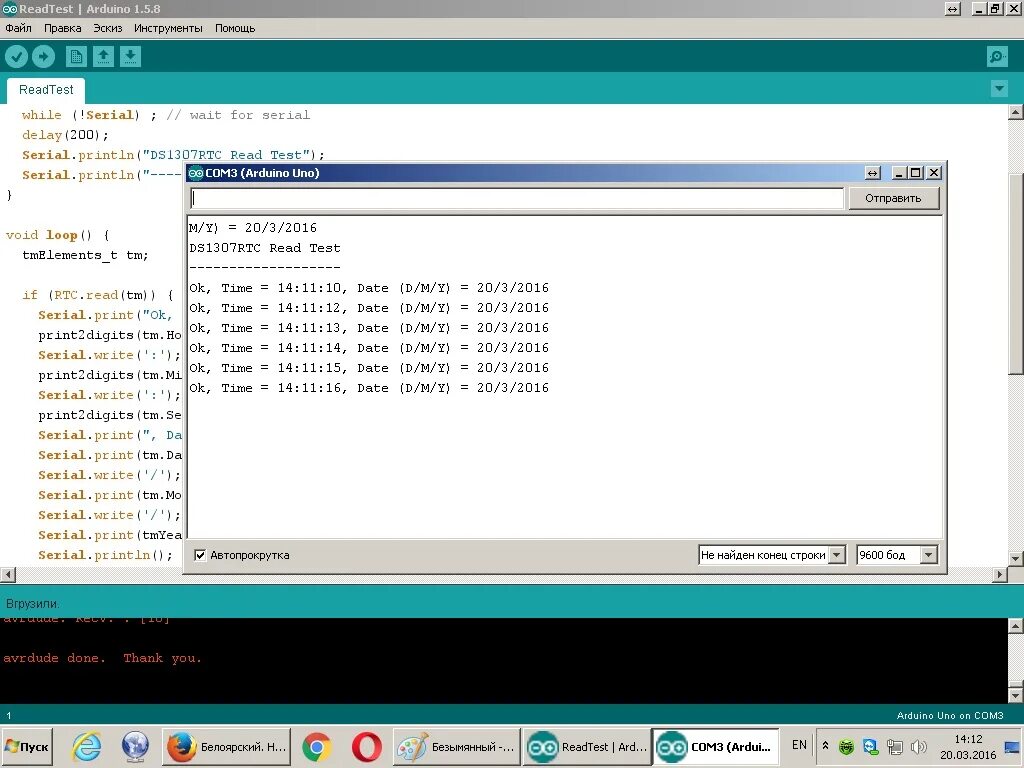Switch to Paint Безымянный window
The height and width of the screenshot is (768, 1024).
pyautogui.click(x=456, y=746)
